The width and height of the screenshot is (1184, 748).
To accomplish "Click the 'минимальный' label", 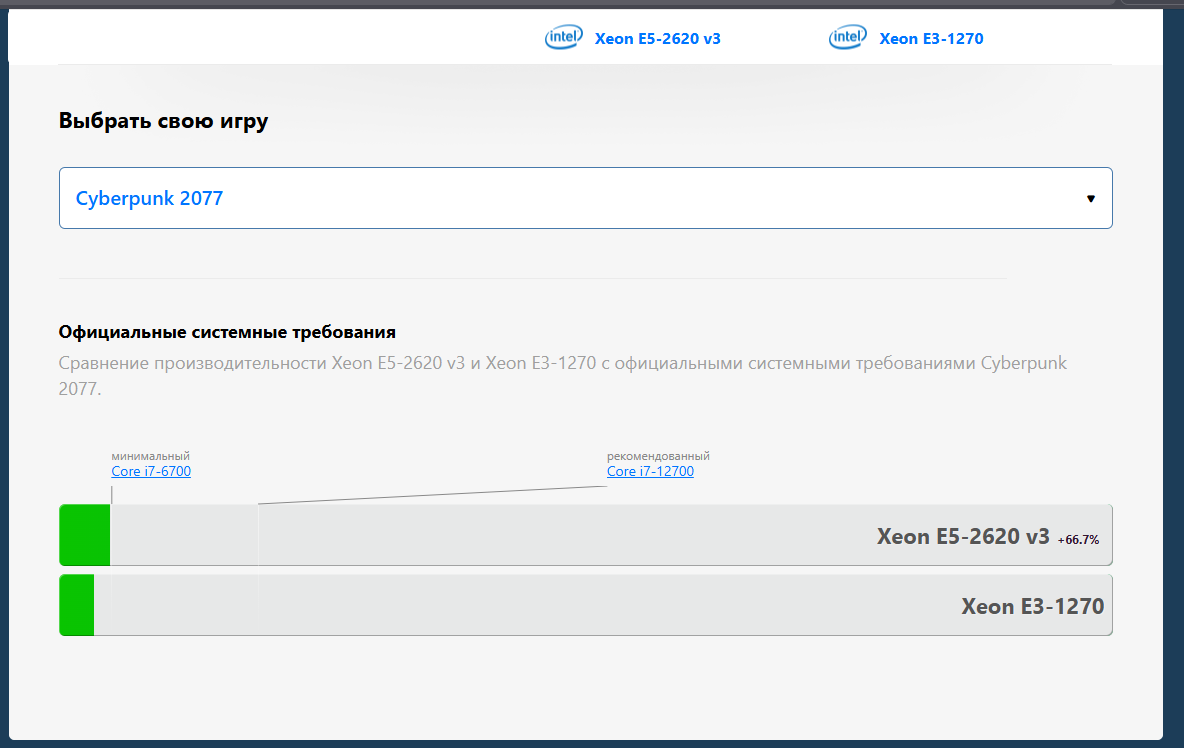I will 150,456.
